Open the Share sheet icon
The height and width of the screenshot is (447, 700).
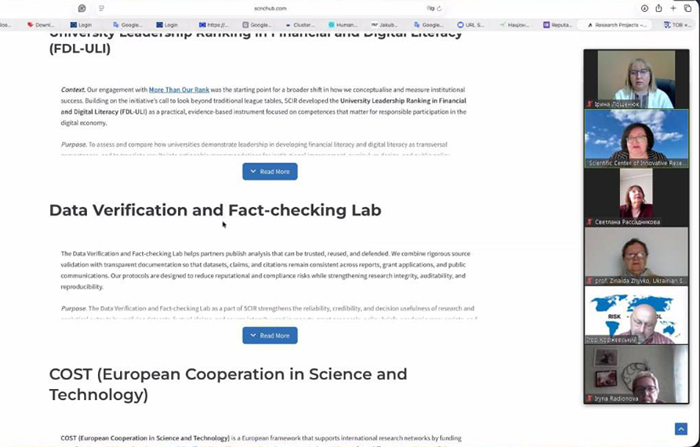coord(658,8)
